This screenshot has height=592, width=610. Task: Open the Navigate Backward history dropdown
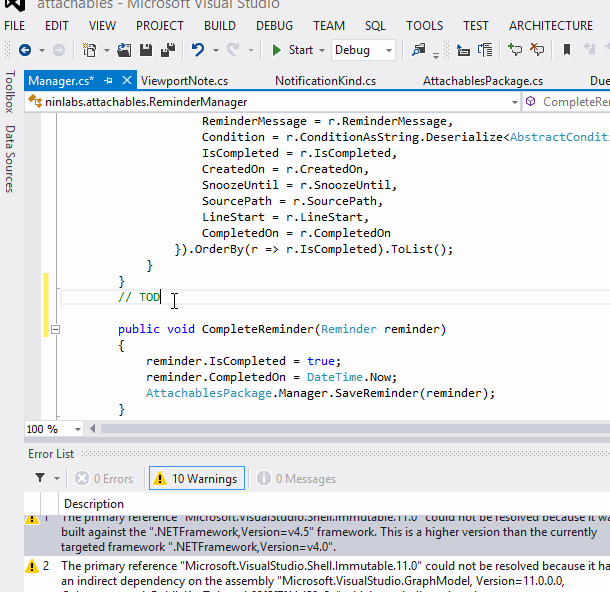click(x=42, y=51)
